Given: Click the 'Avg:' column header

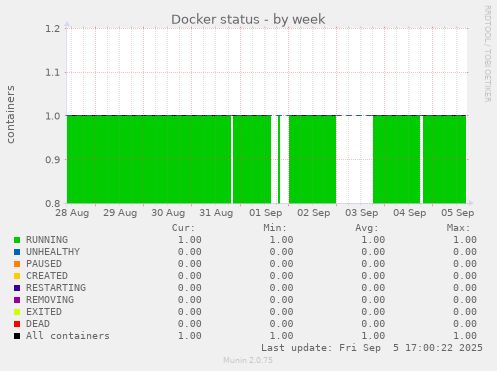Looking at the screenshot, I should point(367,228).
